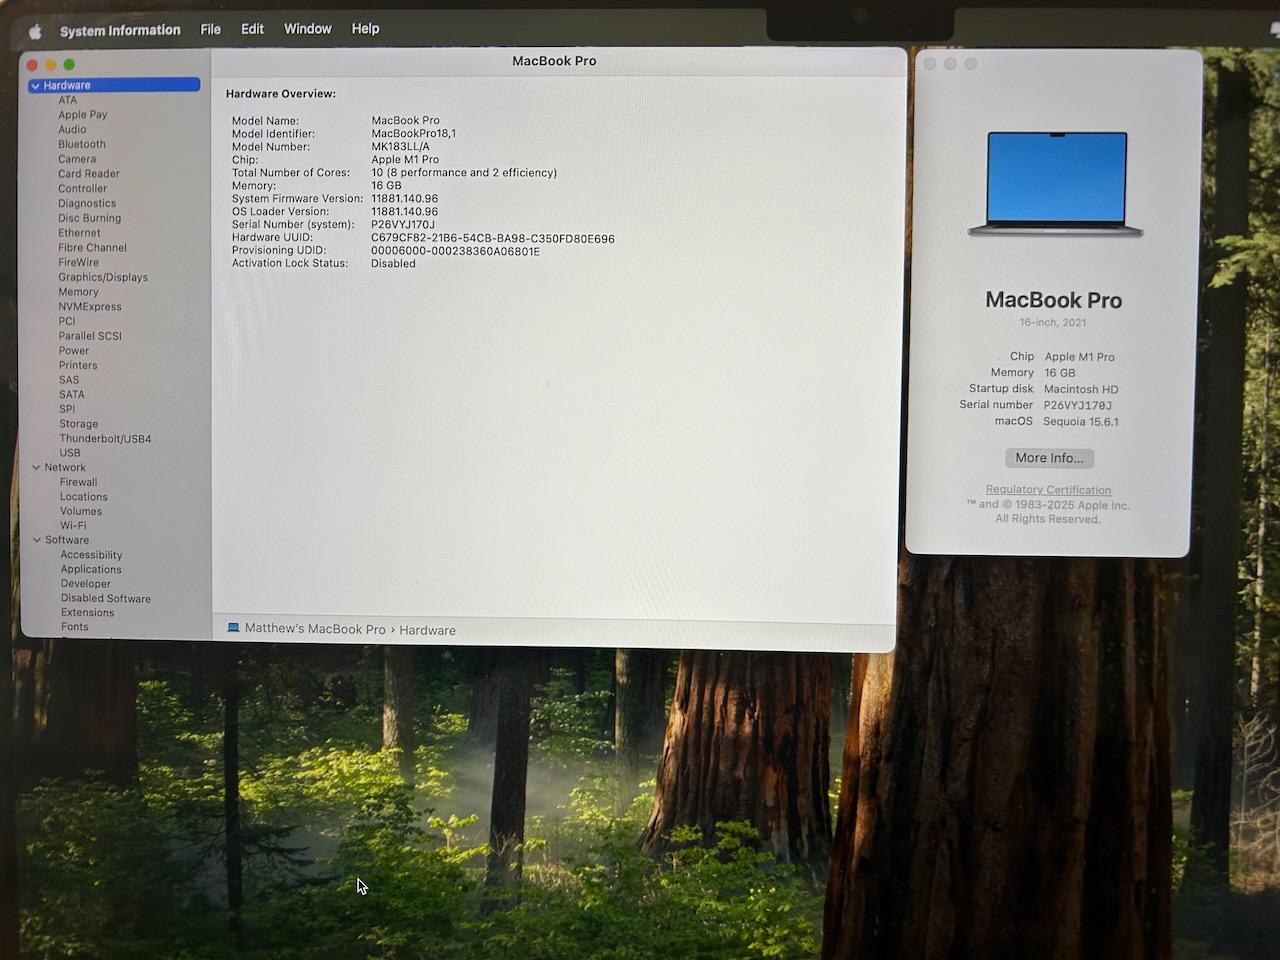Image resolution: width=1280 pixels, height=960 pixels.
Task: Click the Provisioning UDID value
Action: 455,252
